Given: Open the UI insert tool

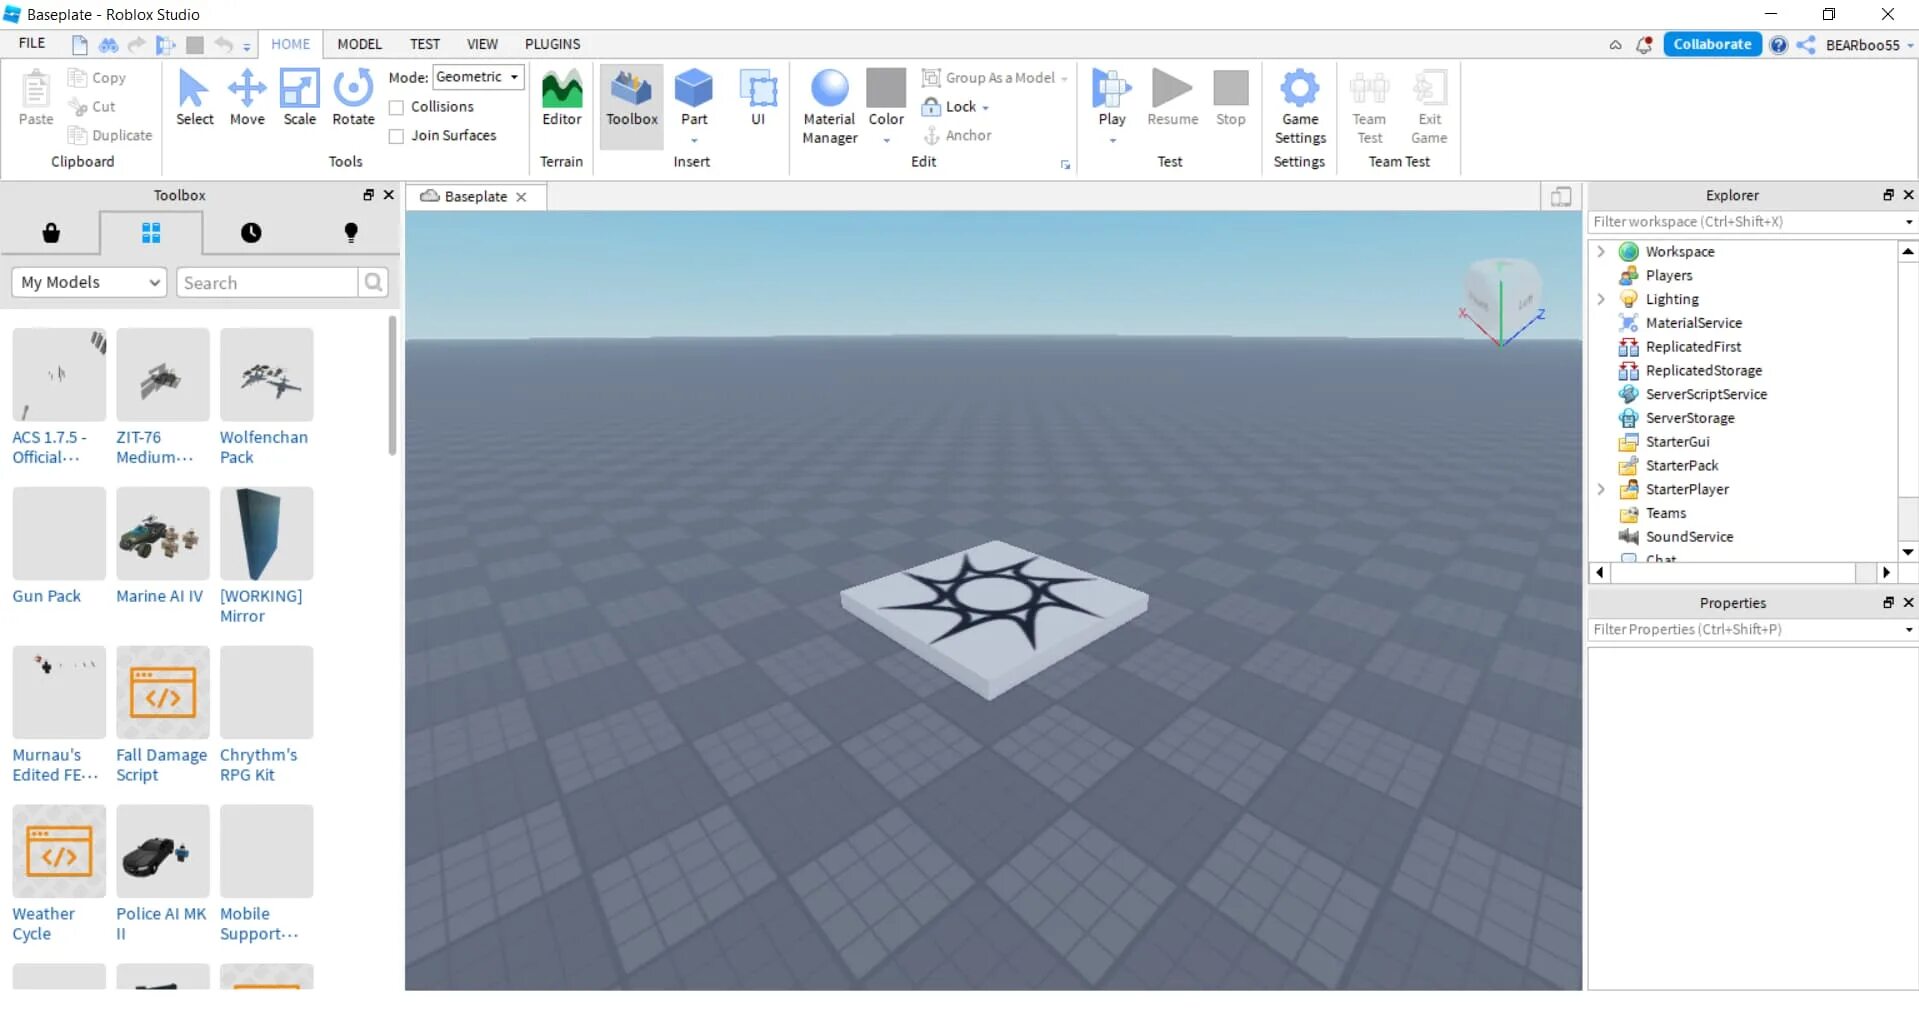Looking at the screenshot, I should pyautogui.click(x=758, y=98).
